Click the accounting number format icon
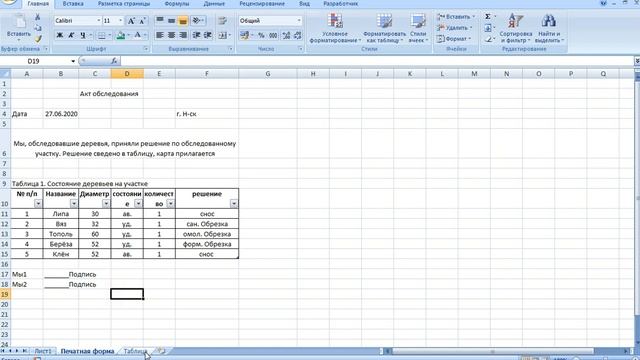The width and height of the screenshot is (640, 360). point(244,36)
